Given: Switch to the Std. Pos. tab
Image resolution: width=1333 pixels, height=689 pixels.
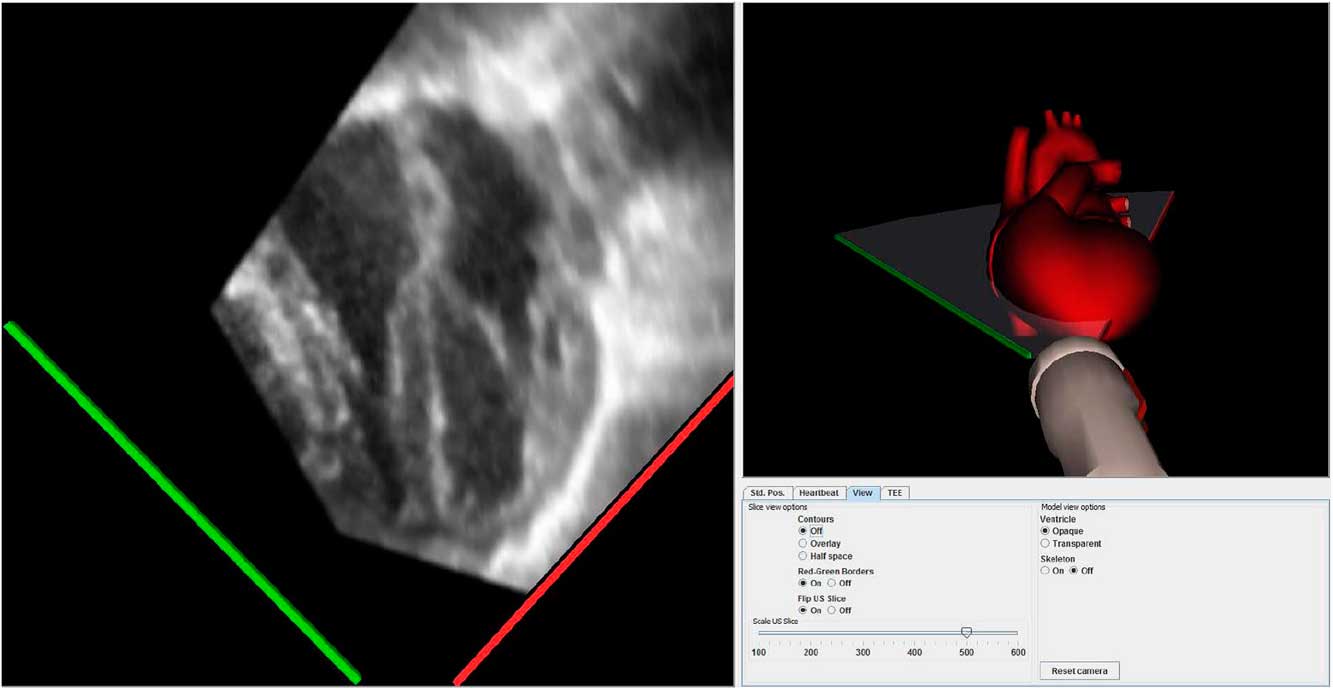Looking at the screenshot, I should [767, 492].
